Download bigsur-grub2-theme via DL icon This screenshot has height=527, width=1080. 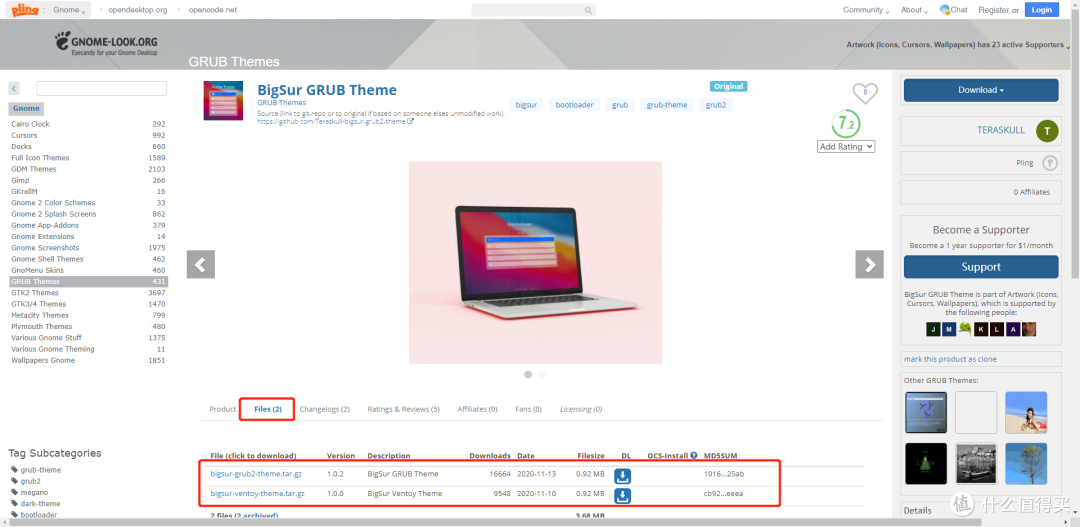coord(622,475)
